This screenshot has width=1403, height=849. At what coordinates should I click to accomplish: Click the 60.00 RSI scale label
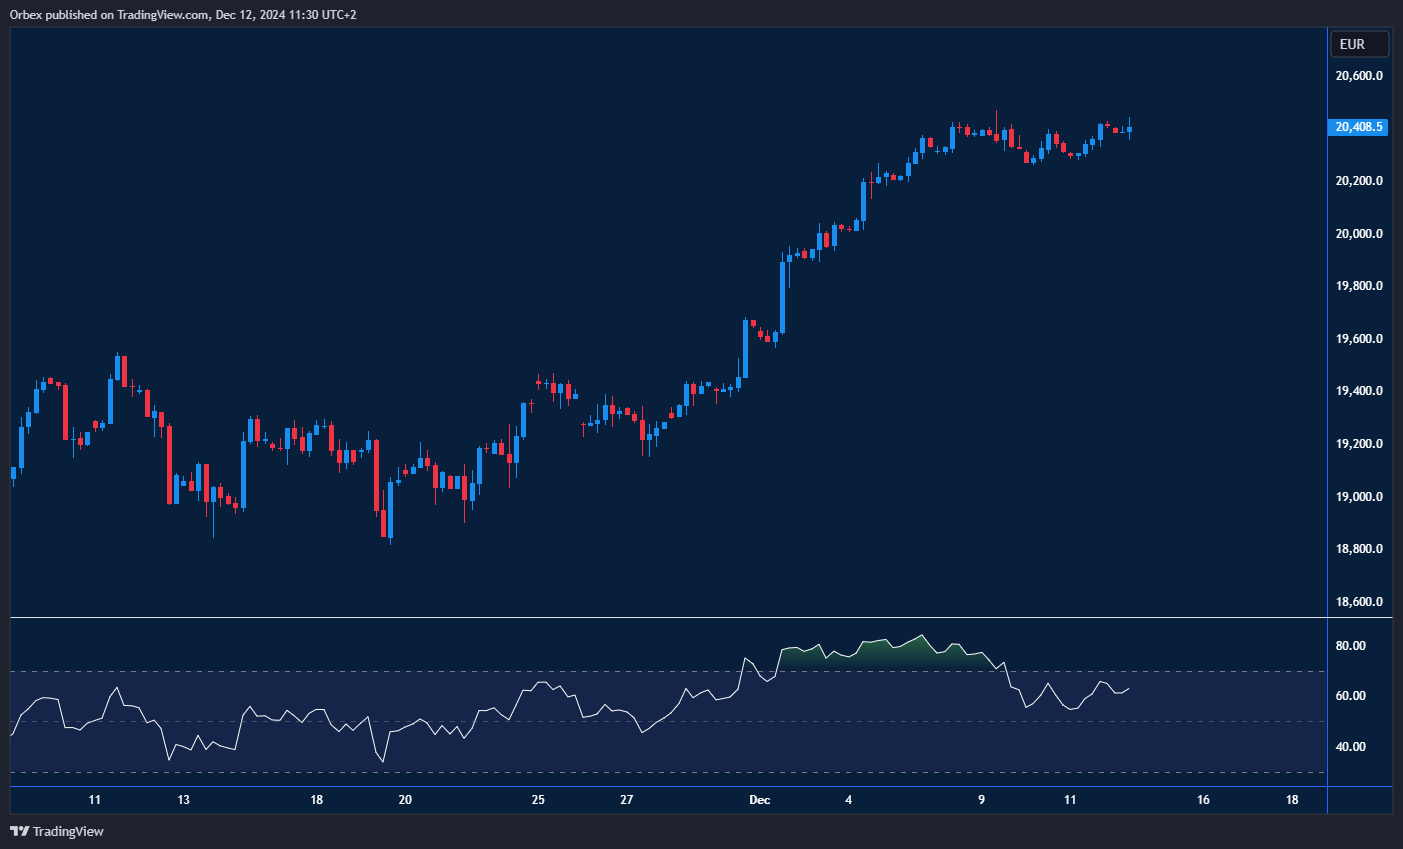(1351, 696)
